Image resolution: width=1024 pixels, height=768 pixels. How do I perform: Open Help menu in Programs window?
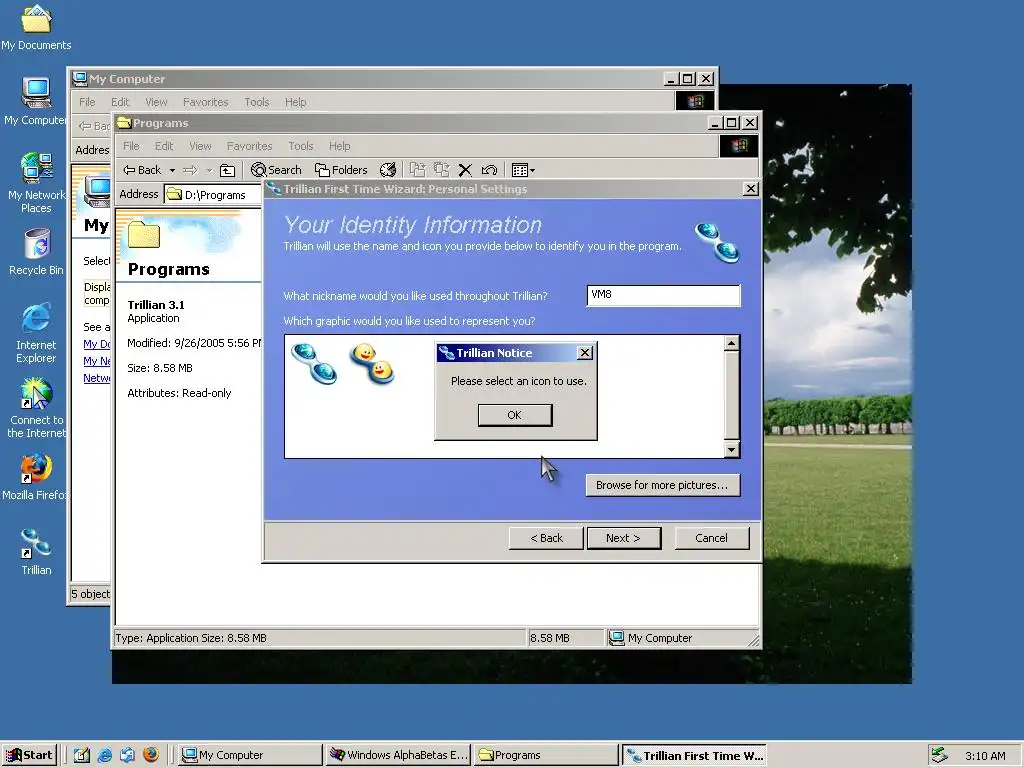(340, 146)
